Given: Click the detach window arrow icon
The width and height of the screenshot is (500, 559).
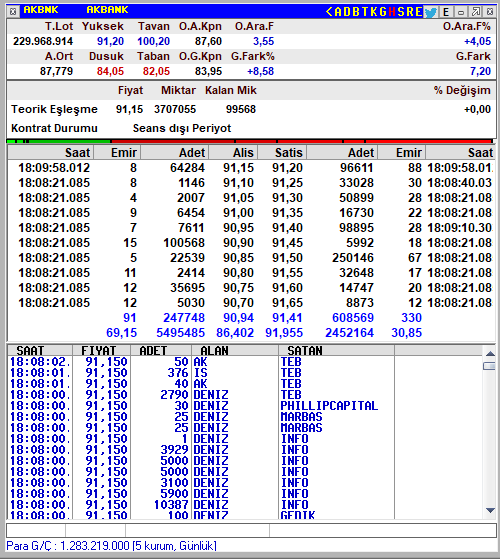Looking at the screenshot, I should point(475,12).
